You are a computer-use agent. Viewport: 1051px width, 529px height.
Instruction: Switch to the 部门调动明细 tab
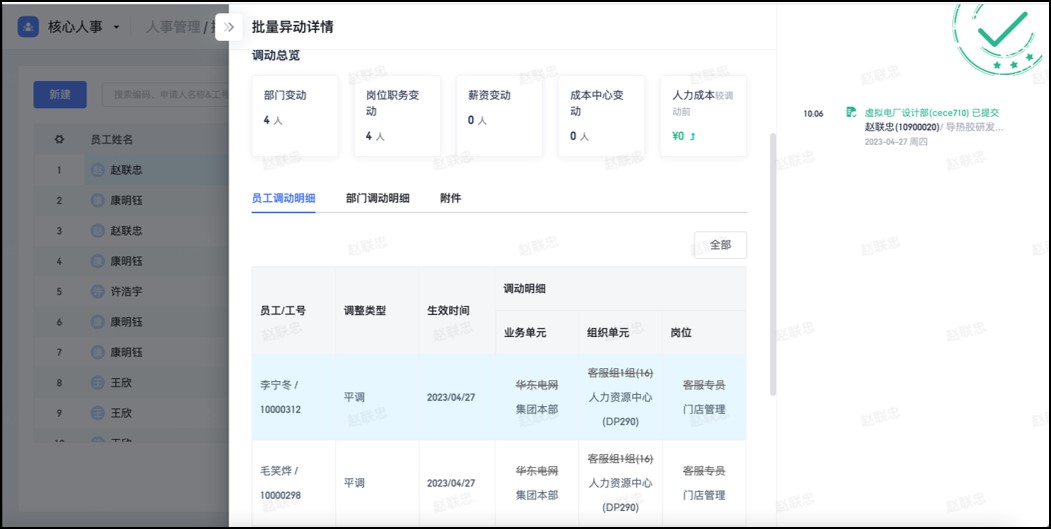click(377, 198)
